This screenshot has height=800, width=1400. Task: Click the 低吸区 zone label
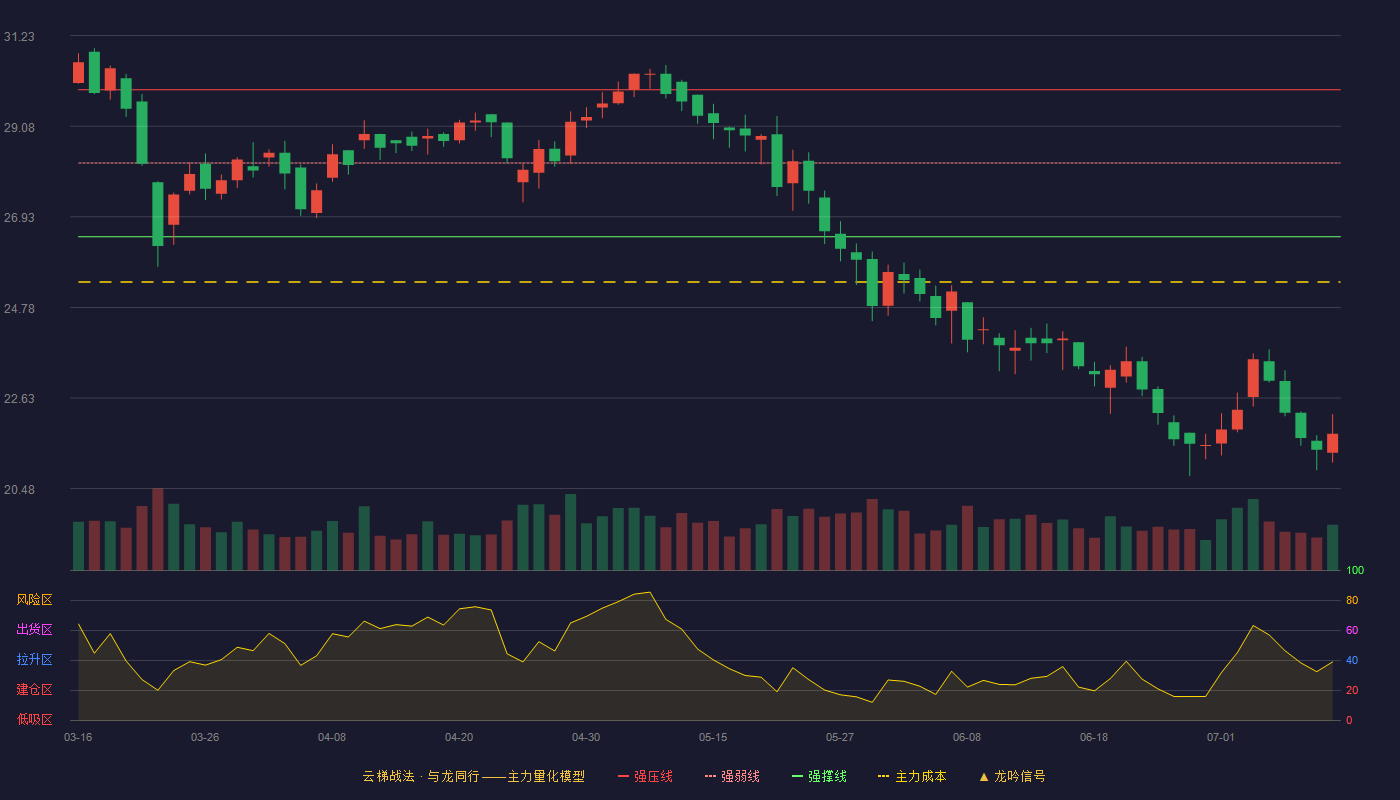[34, 719]
